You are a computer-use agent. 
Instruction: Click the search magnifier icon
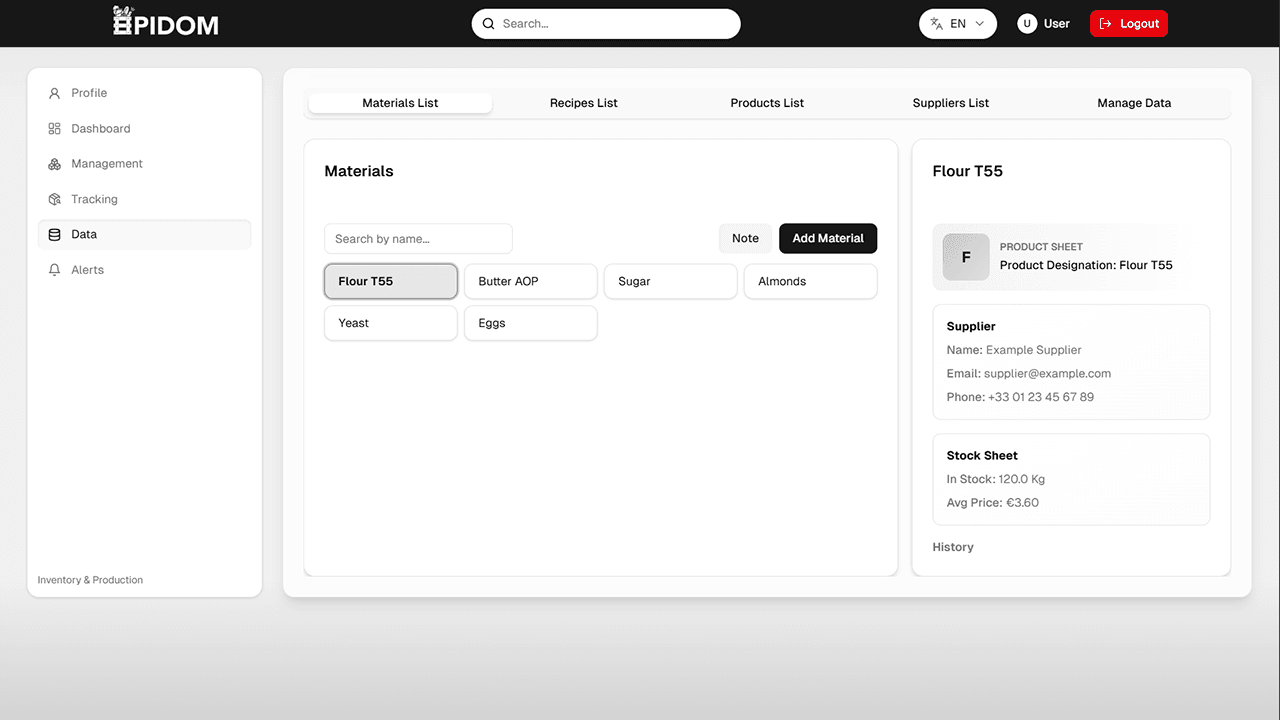tap(488, 23)
